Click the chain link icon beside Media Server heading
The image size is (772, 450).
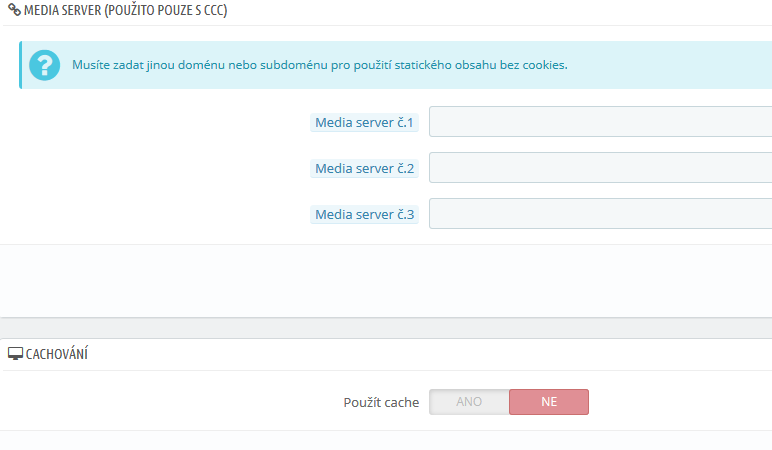point(14,8)
